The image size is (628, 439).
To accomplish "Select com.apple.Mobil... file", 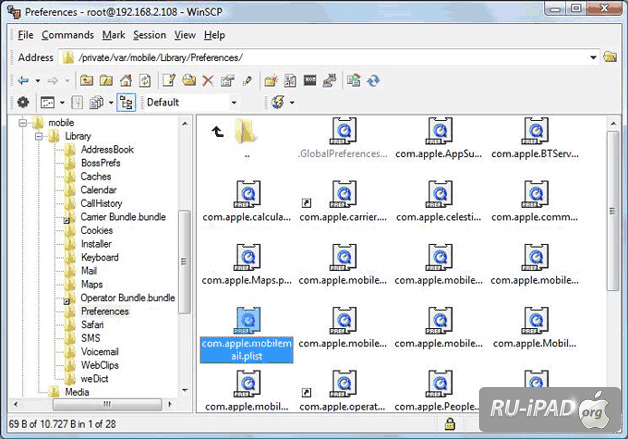I will (x=535, y=327).
